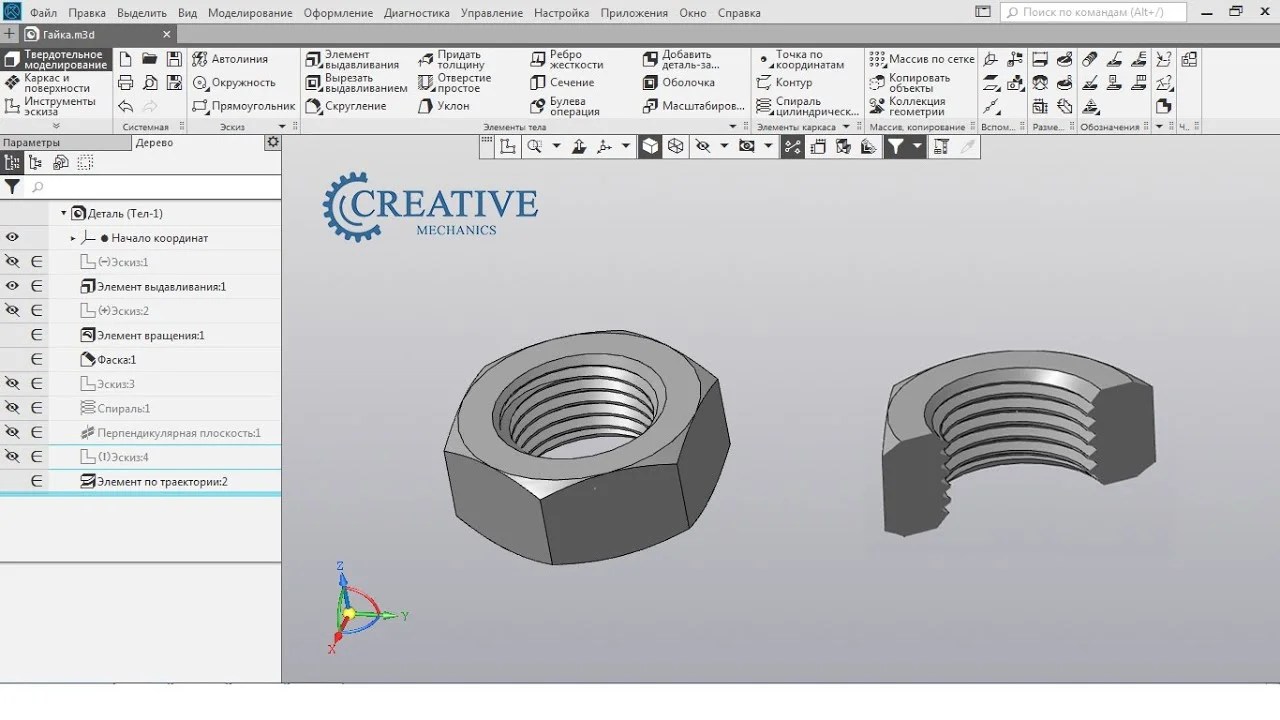
Task: Select Элемент по траектории:2 in the tree
Action: (154, 482)
